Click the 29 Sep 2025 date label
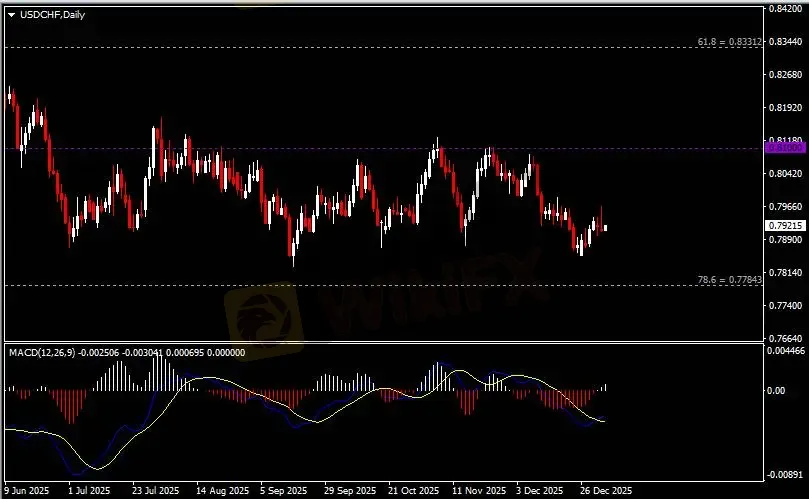This screenshot has width=809, height=499. click(x=350, y=490)
